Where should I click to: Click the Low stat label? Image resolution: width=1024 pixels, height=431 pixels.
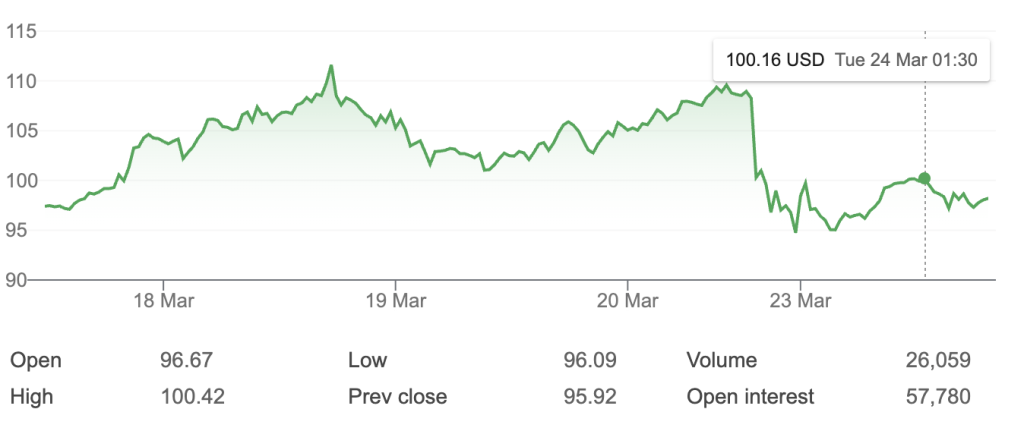367,361
